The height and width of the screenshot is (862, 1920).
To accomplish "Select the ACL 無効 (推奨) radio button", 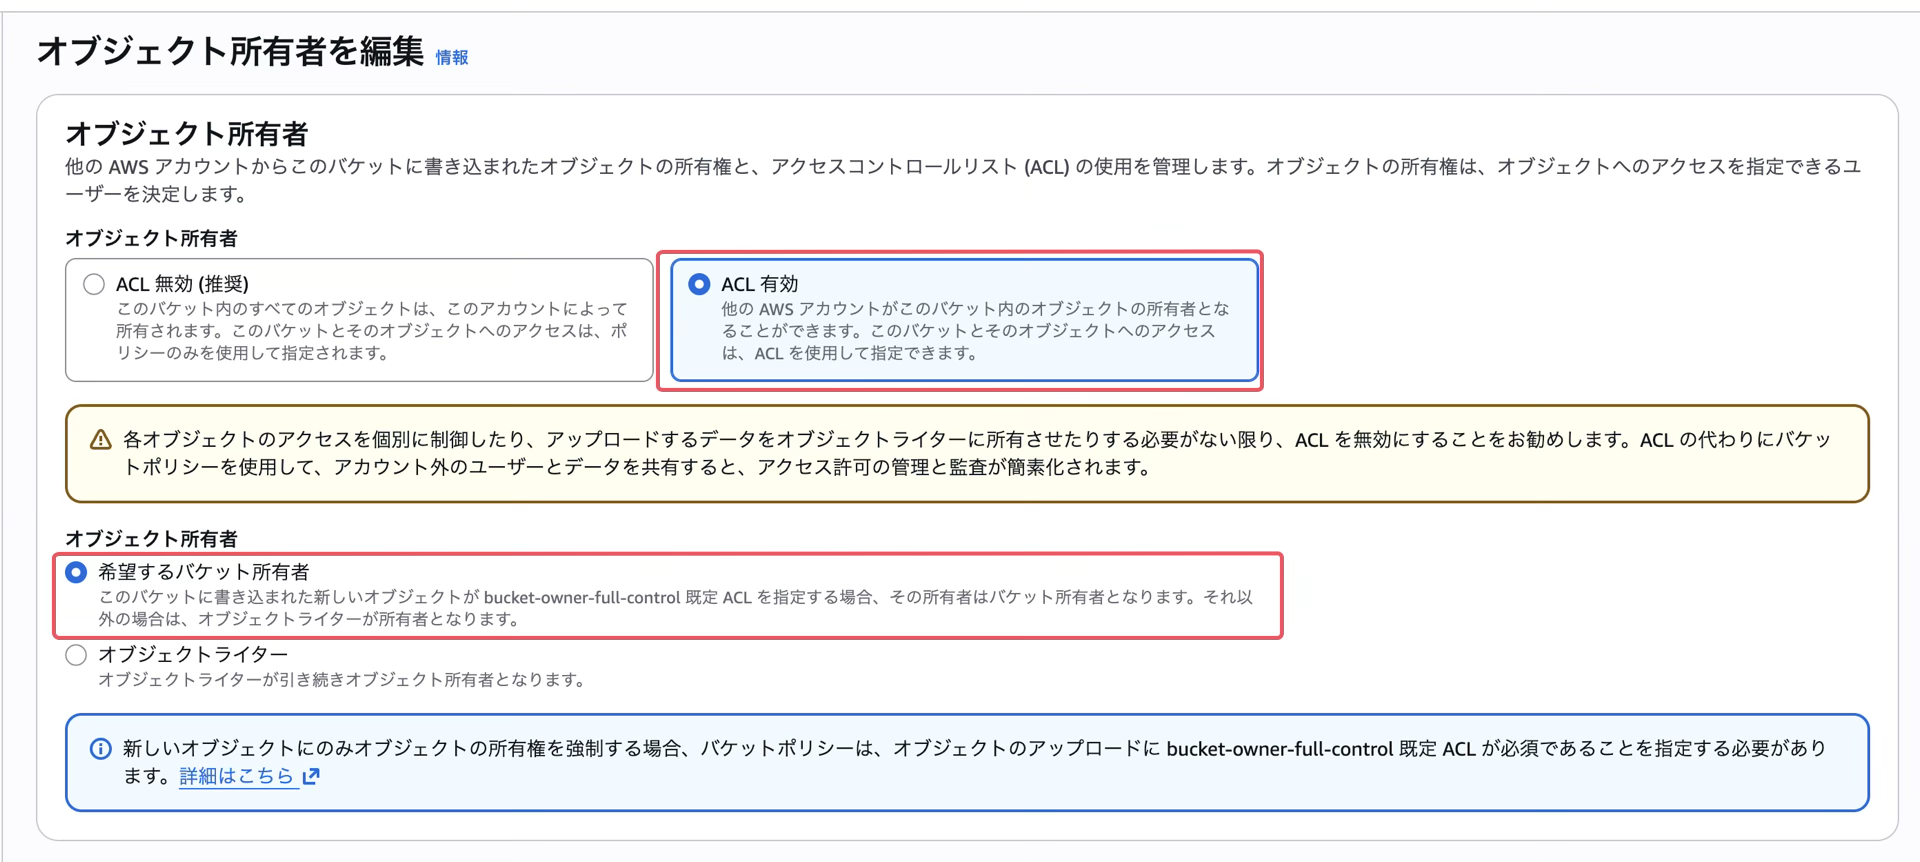I will coord(94,284).
